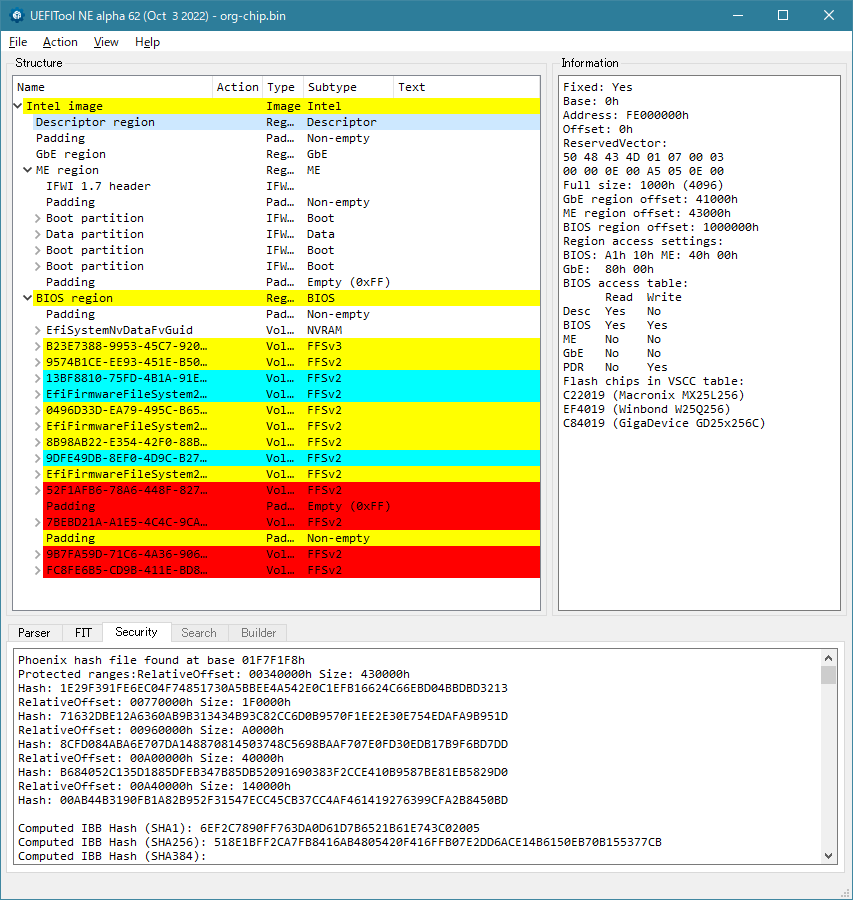Expand the 9574B1CE-EE93-451E volume
The image size is (853, 900).
(37, 362)
